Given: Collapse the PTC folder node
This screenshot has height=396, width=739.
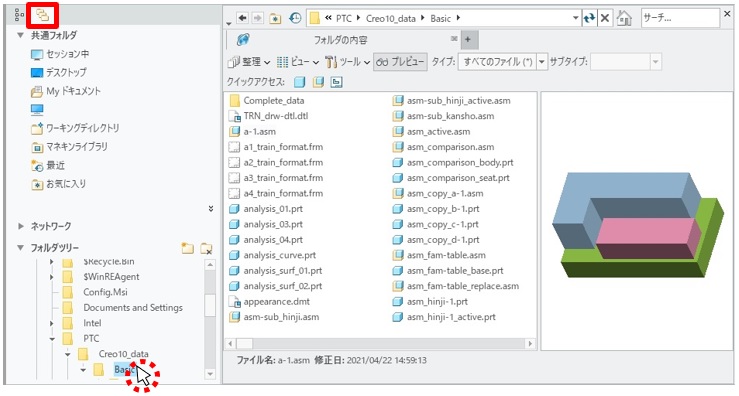Looking at the screenshot, I should (x=52, y=339).
